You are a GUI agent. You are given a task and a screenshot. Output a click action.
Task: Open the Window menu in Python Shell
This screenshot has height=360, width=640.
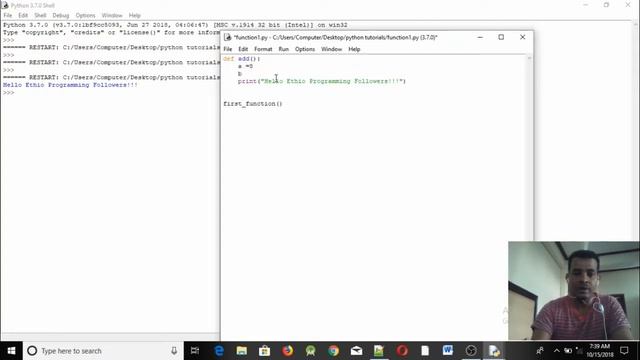[x=112, y=16]
